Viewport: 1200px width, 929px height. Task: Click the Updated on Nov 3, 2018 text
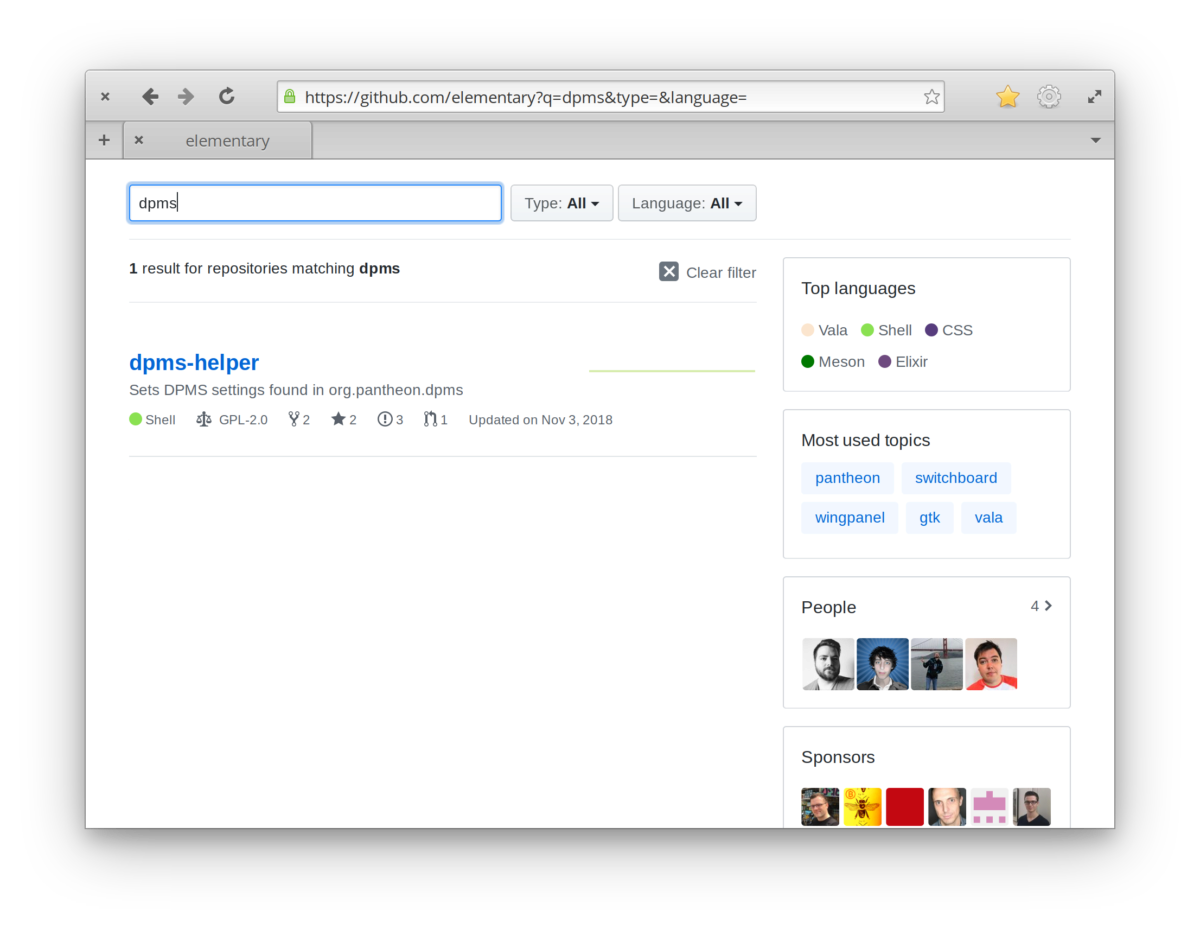pyautogui.click(x=540, y=420)
